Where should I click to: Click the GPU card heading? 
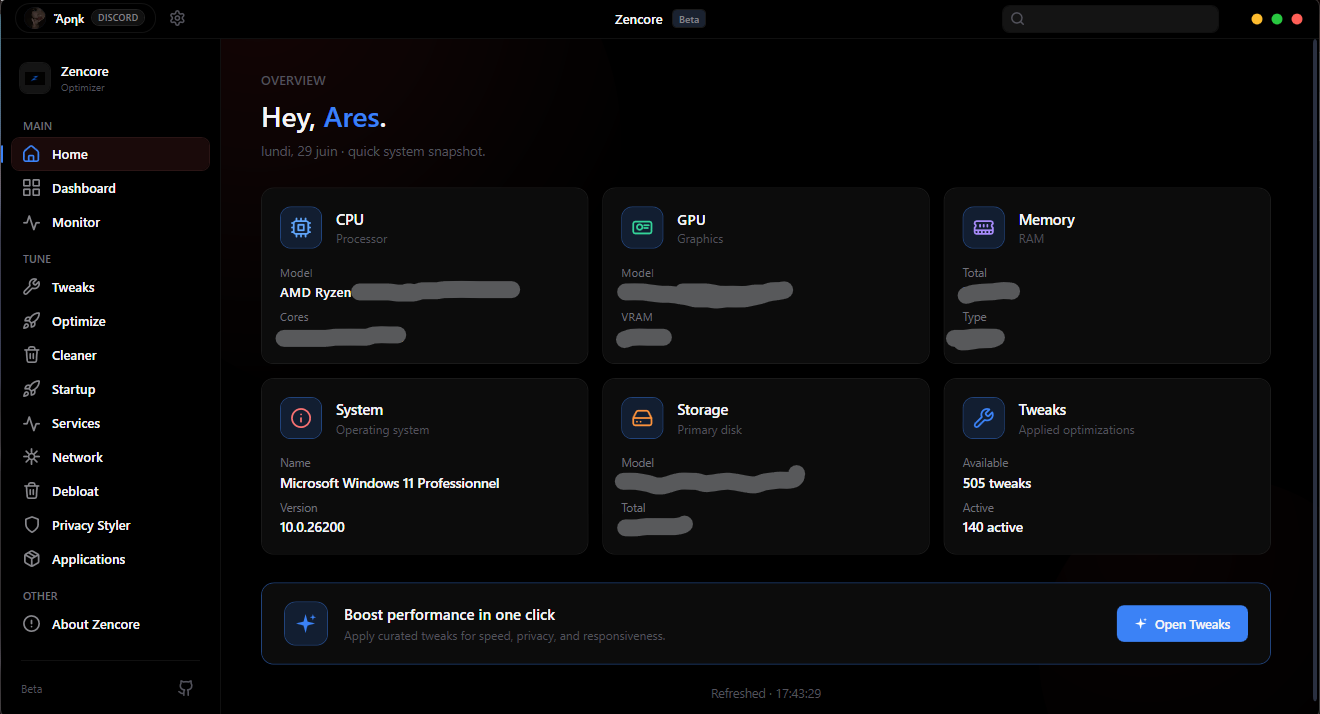691,220
